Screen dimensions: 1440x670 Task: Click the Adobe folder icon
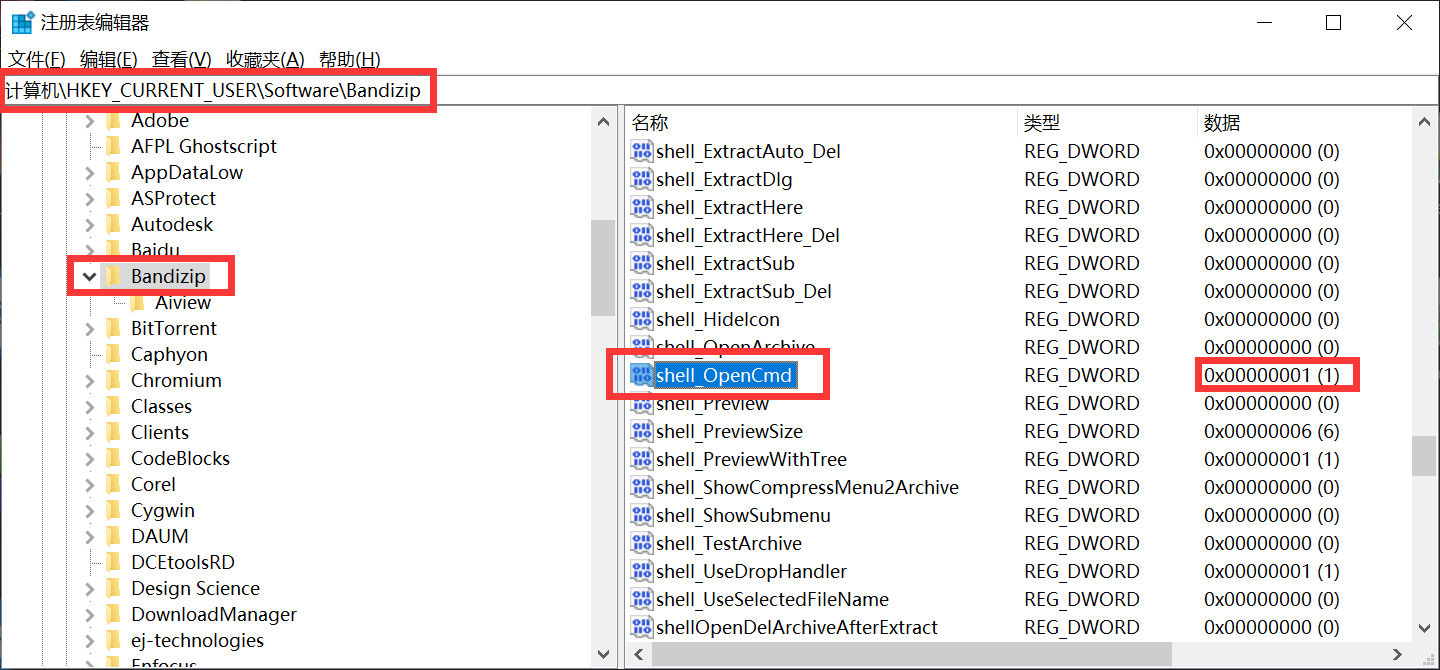[x=114, y=121]
